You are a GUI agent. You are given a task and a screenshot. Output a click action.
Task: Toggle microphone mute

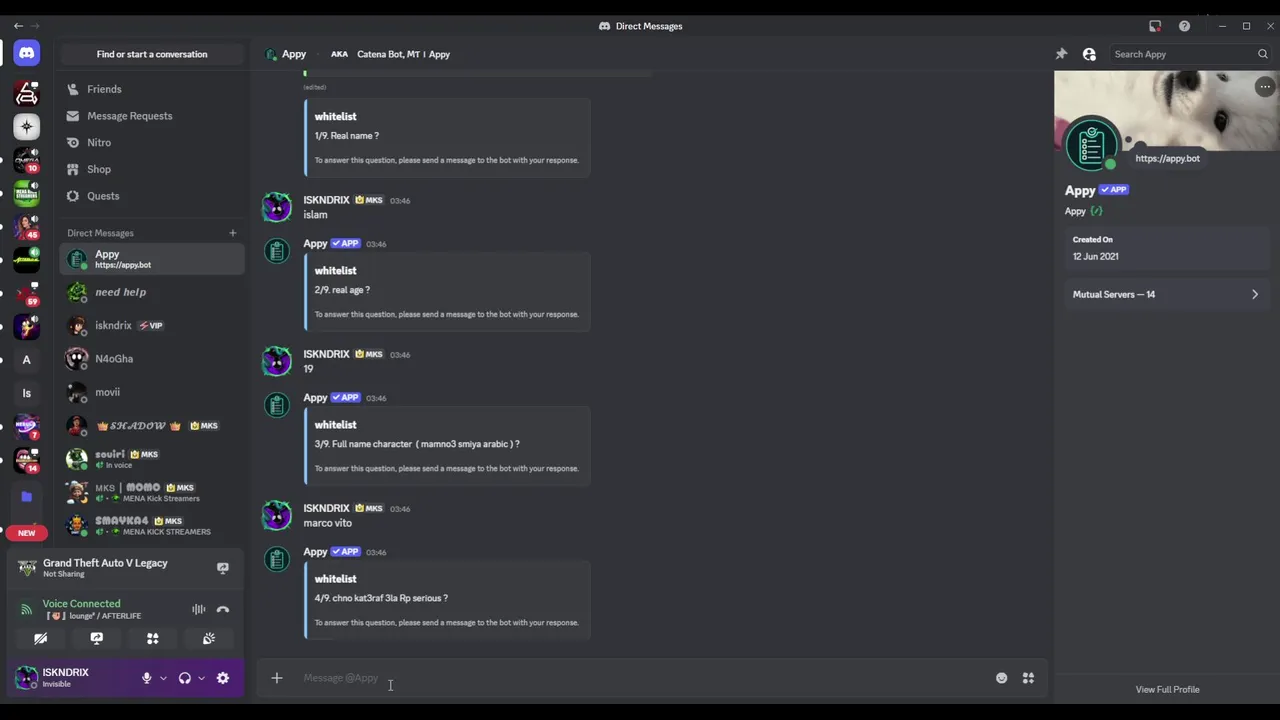coord(146,678)
